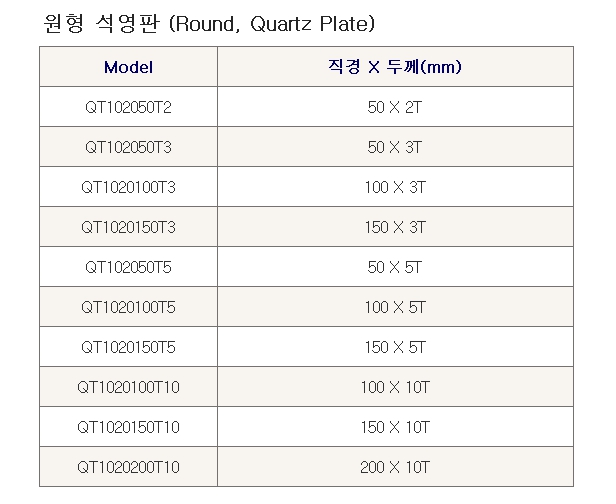Screen dimensions: 616x504
Task: Click the 100 X 3T size cell
Action: (395, 187)
